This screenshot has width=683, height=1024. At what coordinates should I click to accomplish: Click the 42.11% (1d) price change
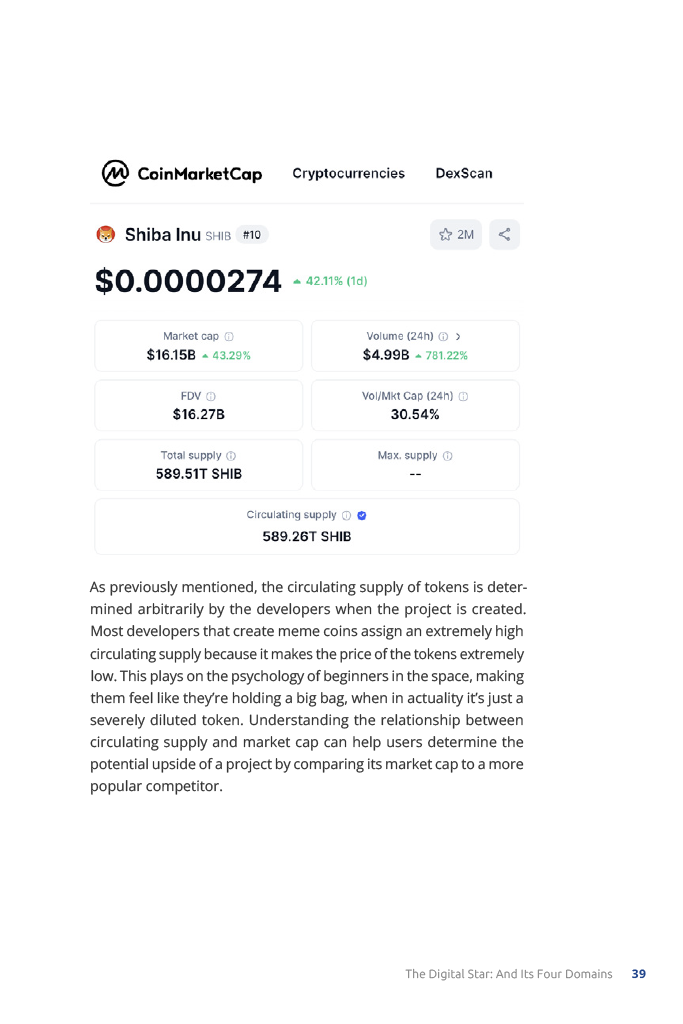331,281
